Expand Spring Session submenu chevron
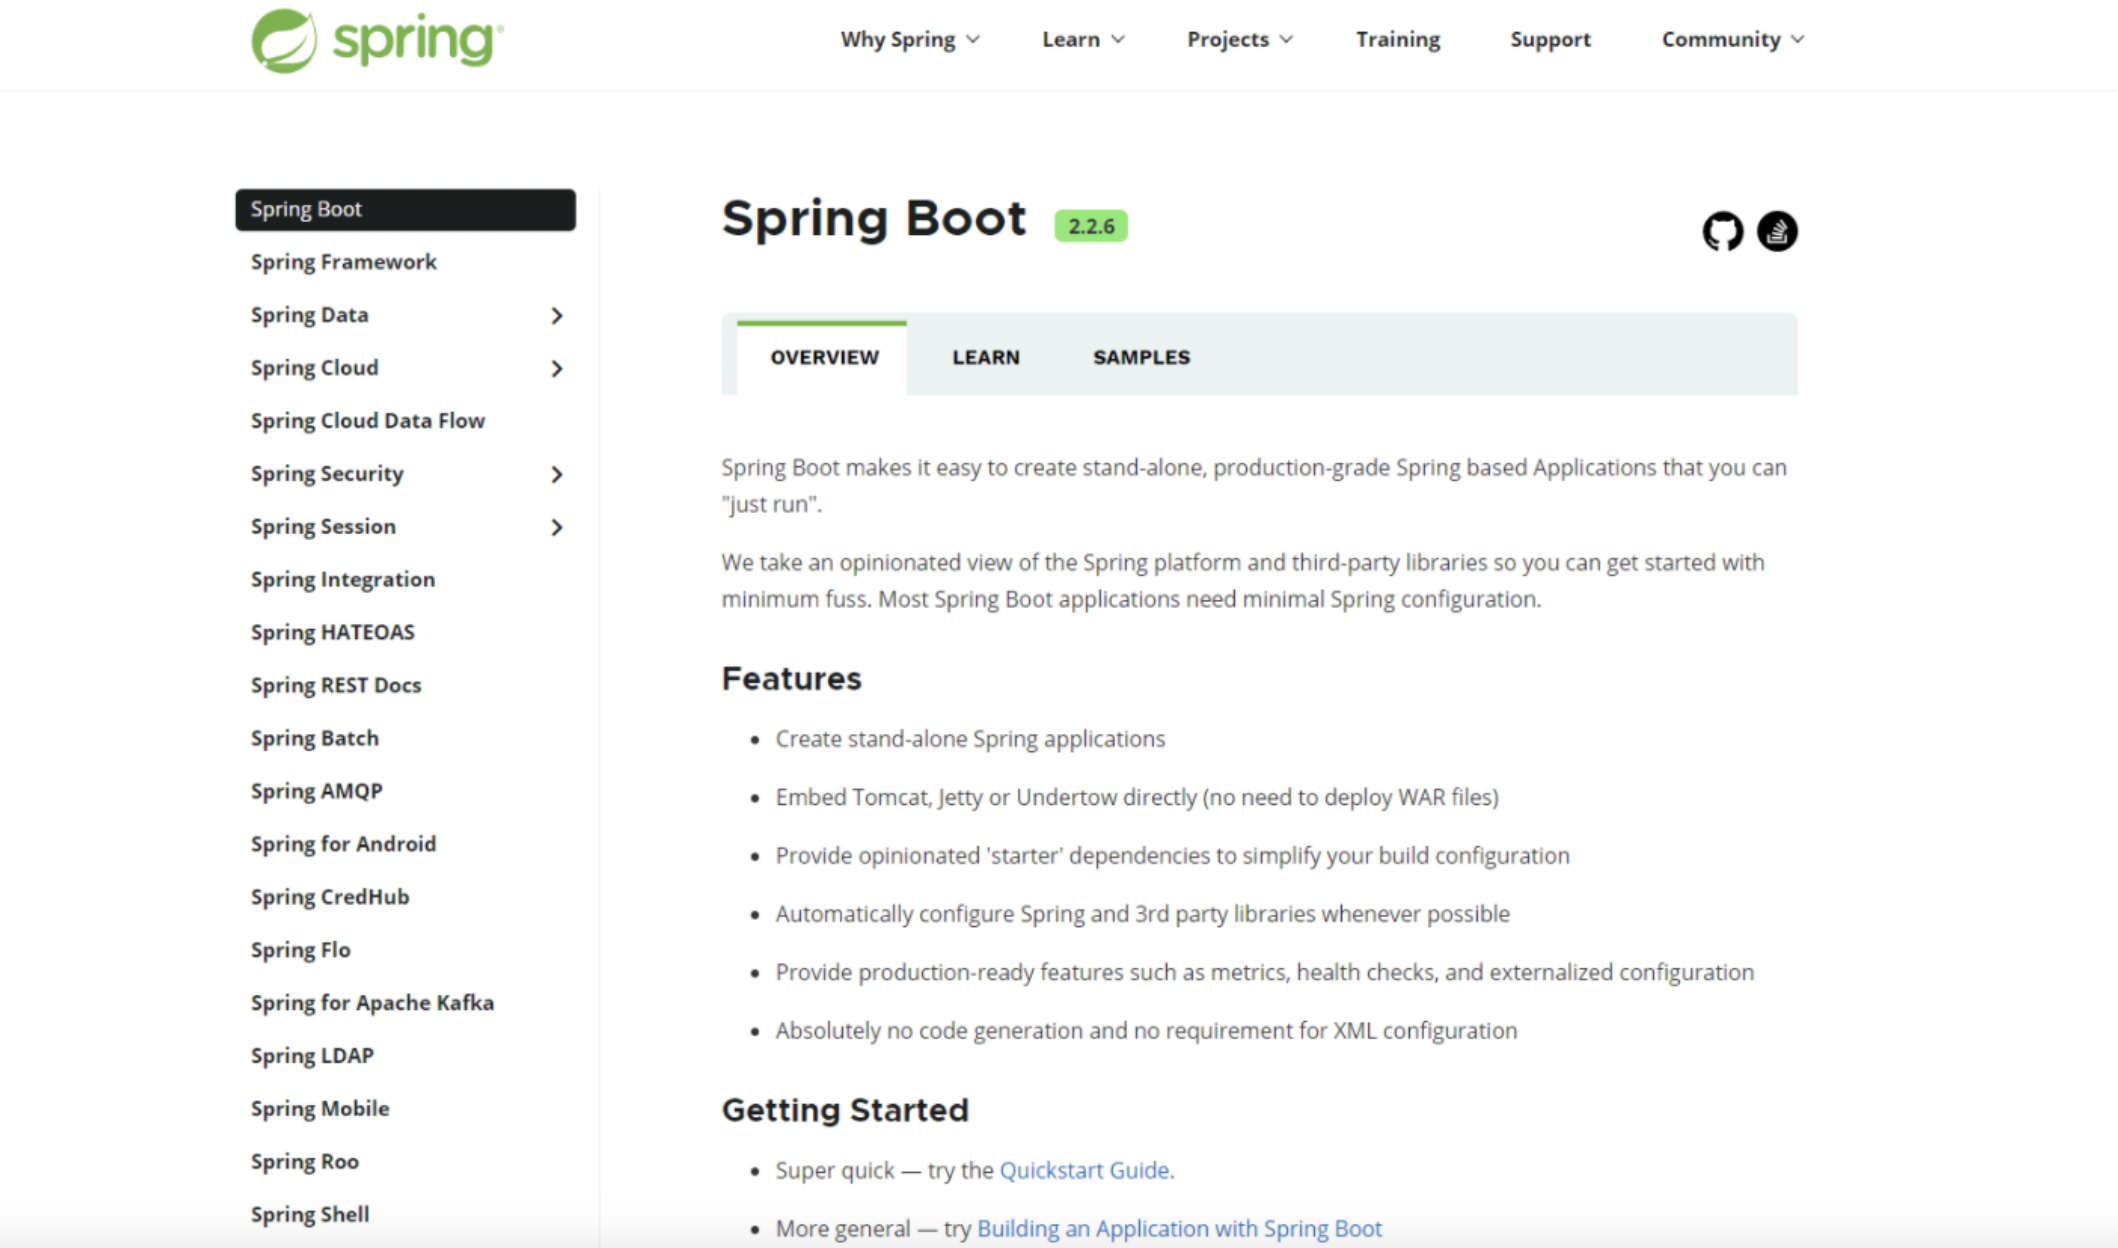This screenshot has width=2118, height=1248. pos(557,528)
